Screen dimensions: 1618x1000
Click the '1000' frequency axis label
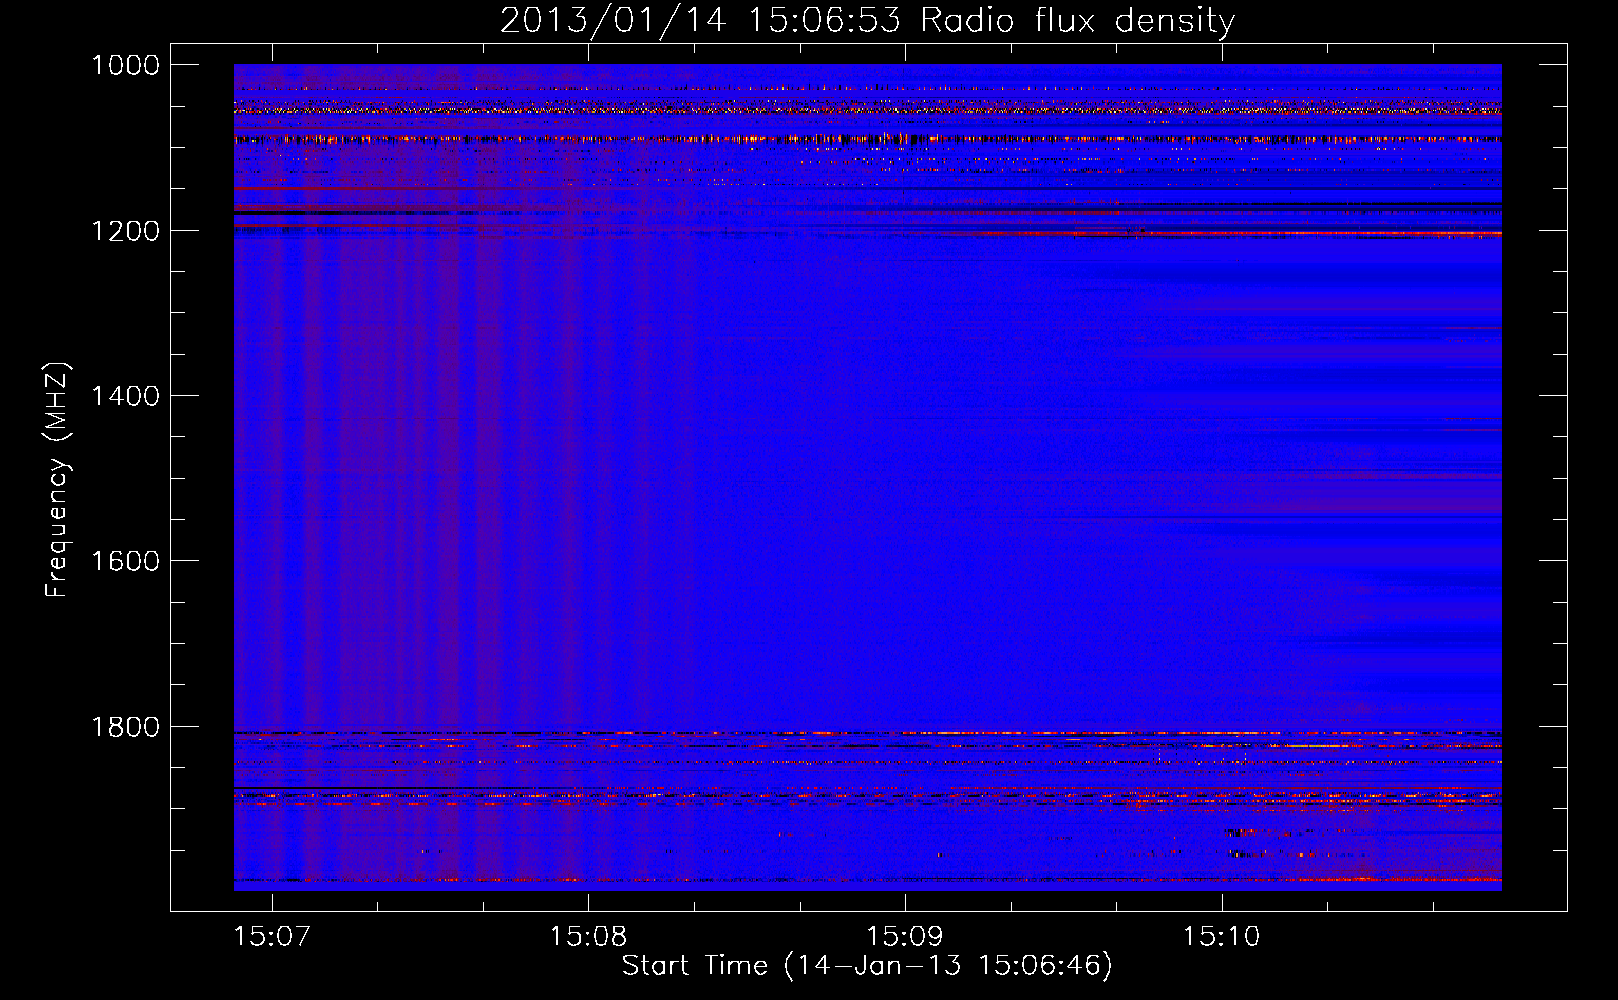pos(125,65)
